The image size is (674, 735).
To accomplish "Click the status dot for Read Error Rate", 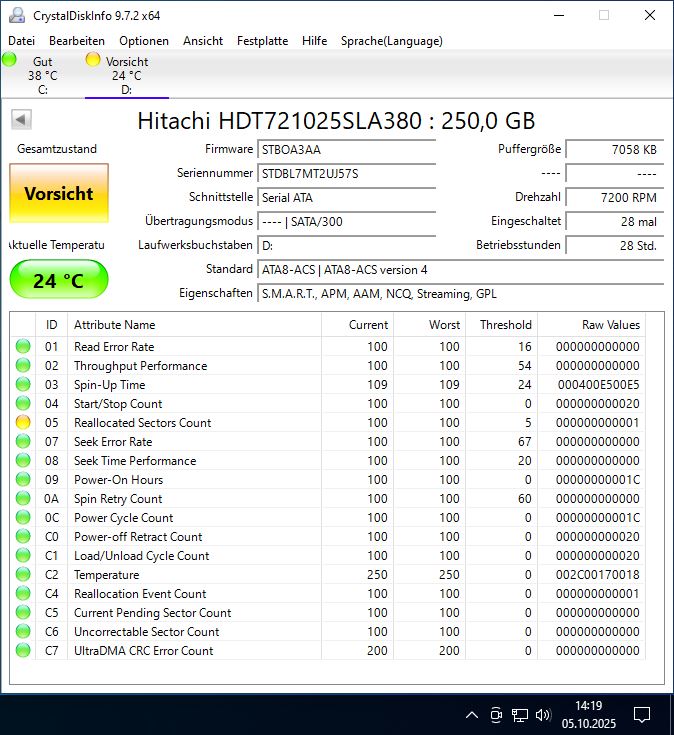I will (x=23, y=346).
